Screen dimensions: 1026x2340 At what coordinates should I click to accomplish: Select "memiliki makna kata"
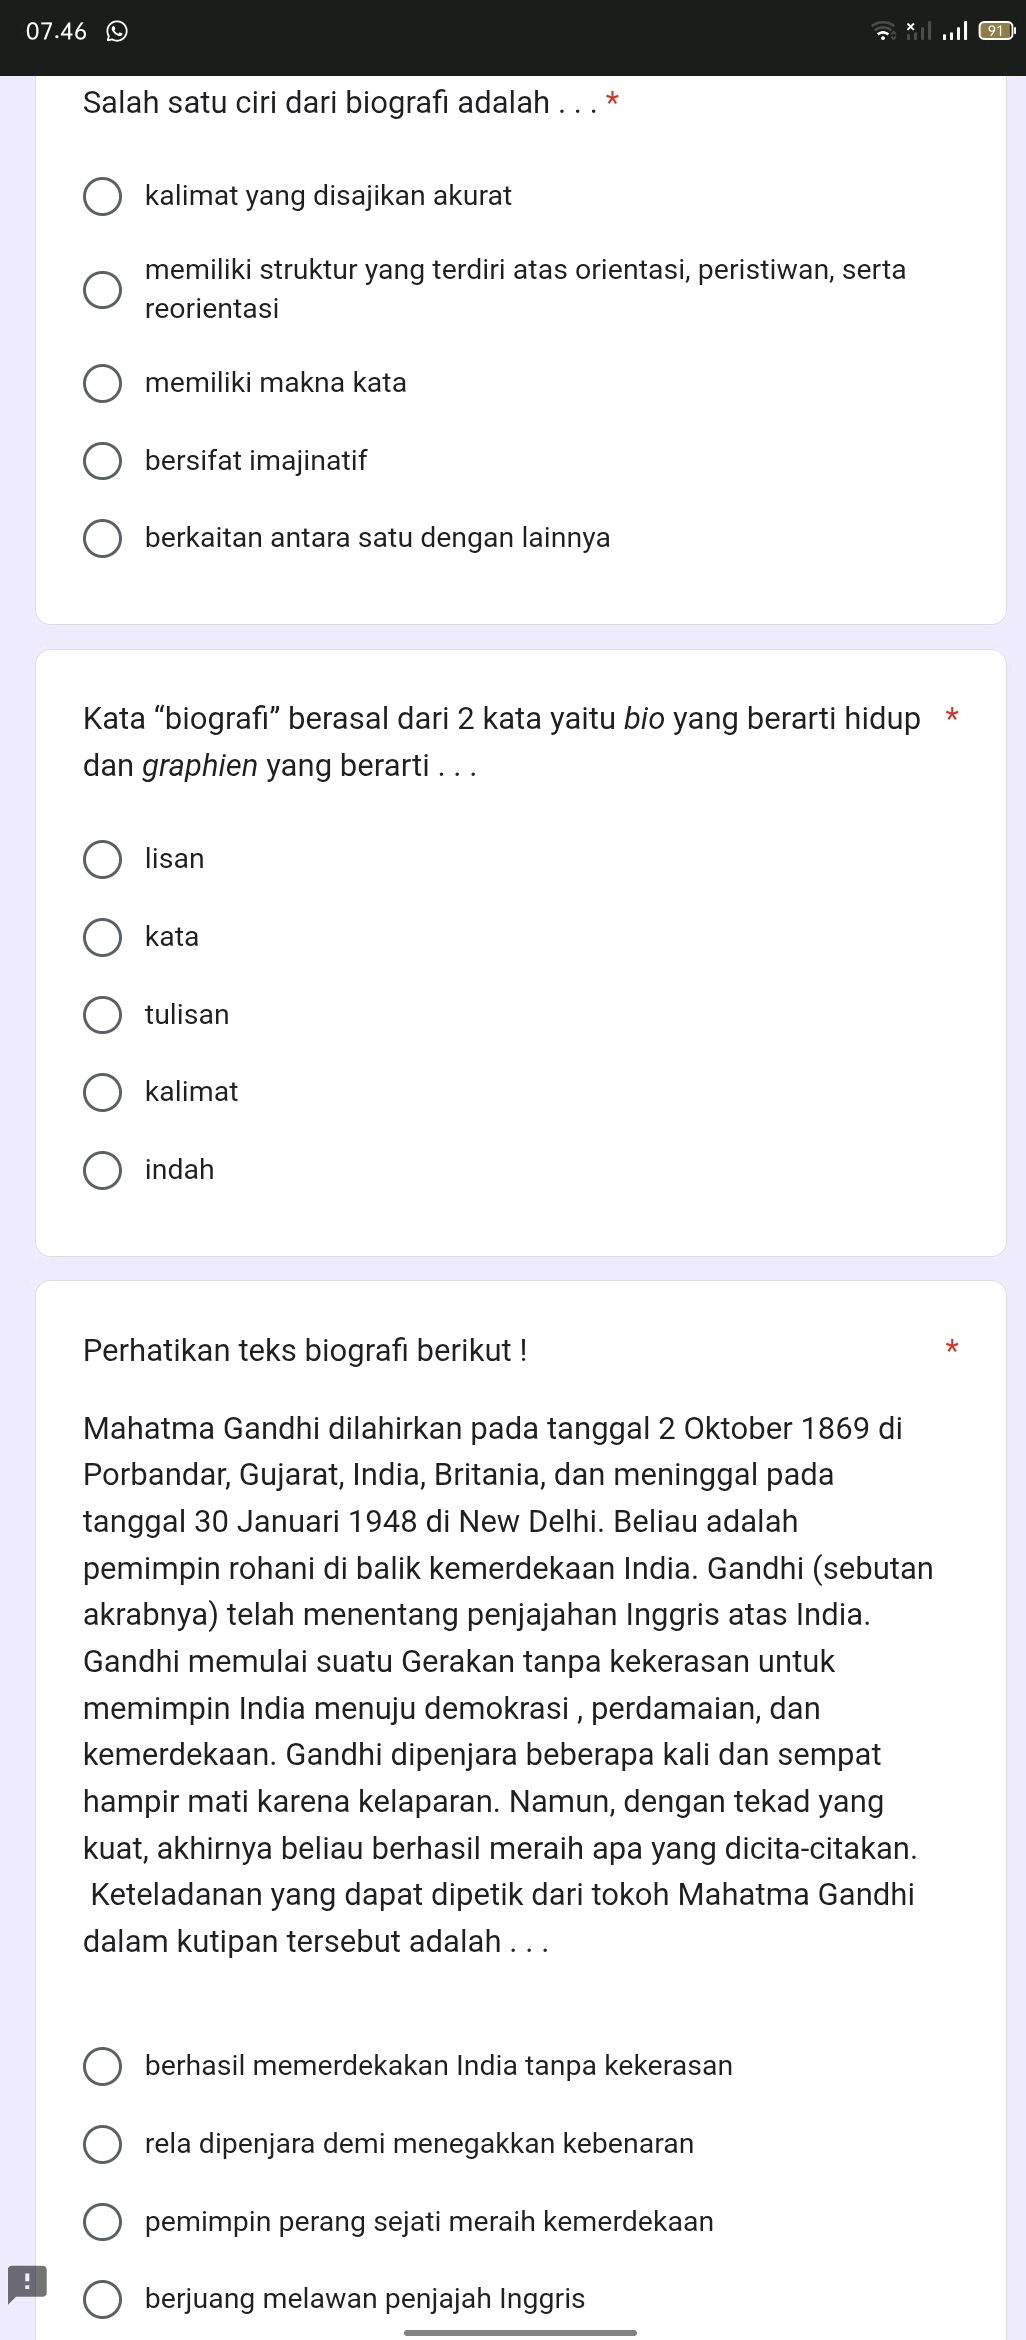click(103, 382)
